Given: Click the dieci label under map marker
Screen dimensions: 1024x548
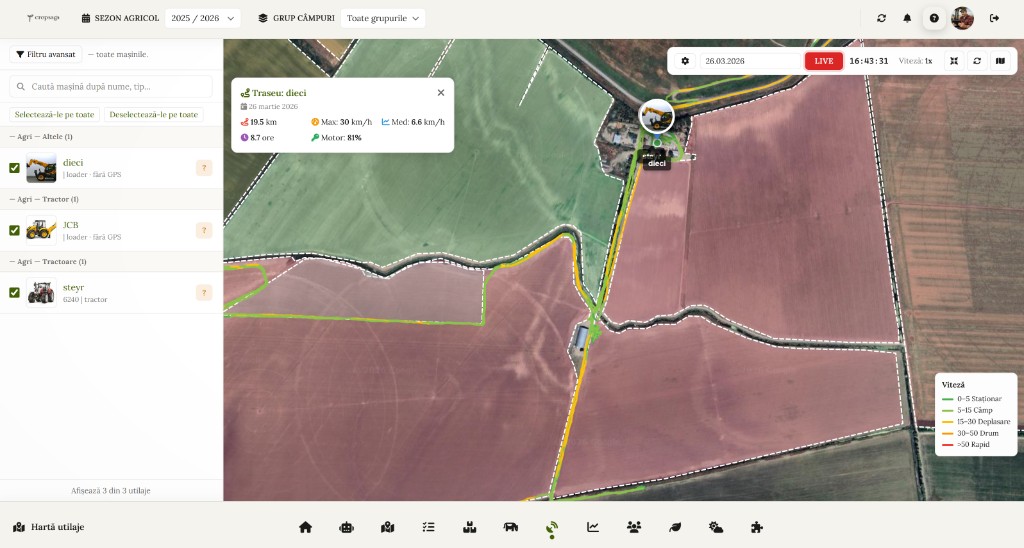Looking at the screenshot, I should pyautogui.click(x=657, y=163).
